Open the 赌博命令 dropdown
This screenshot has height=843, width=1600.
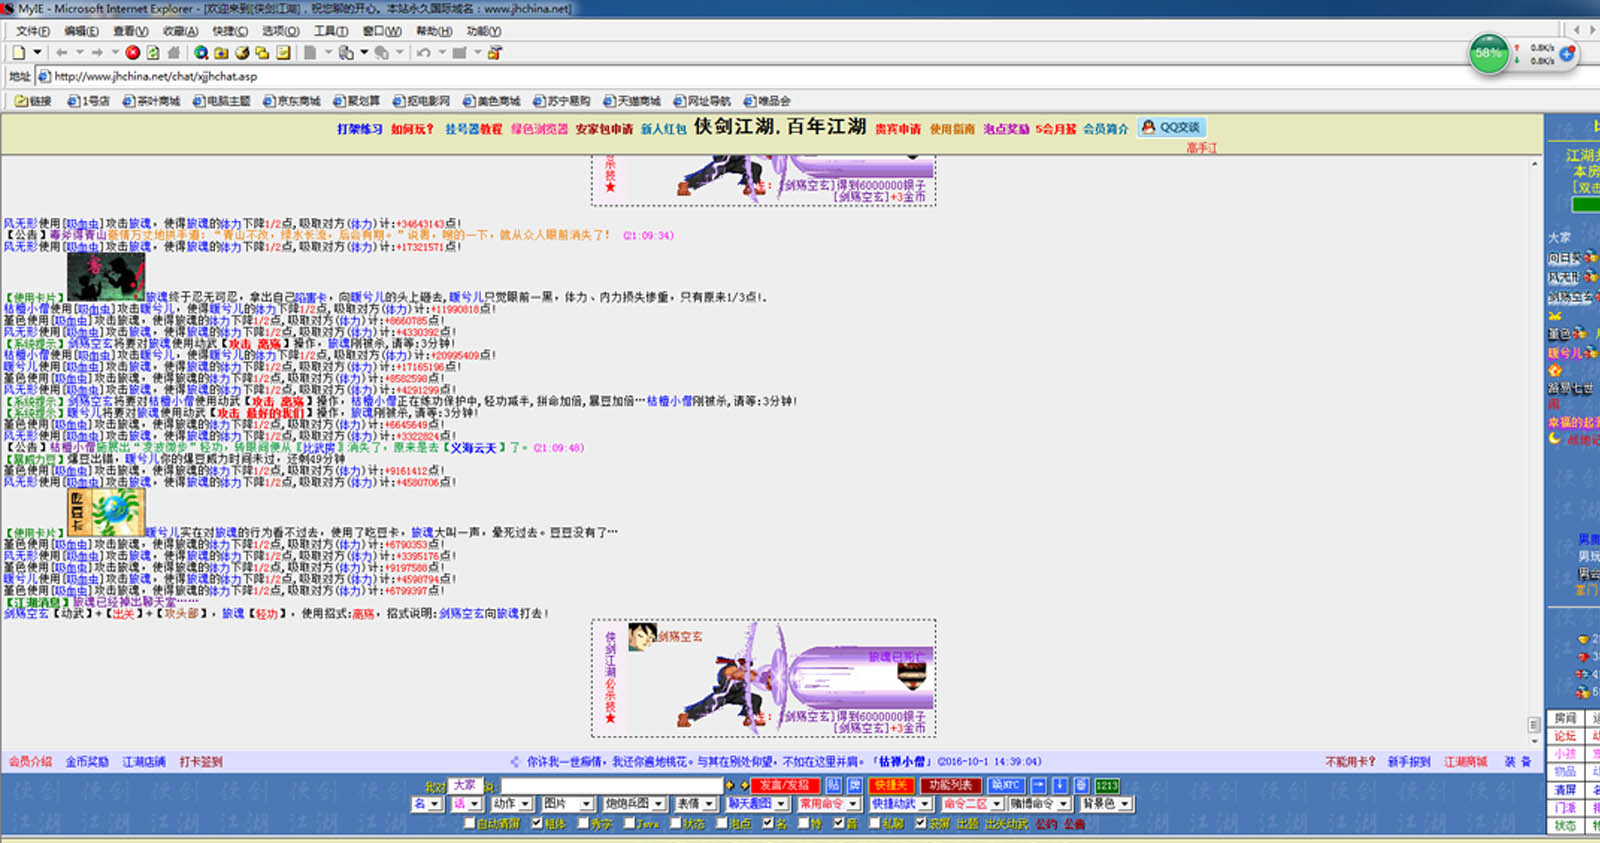tap(1039, 804)
